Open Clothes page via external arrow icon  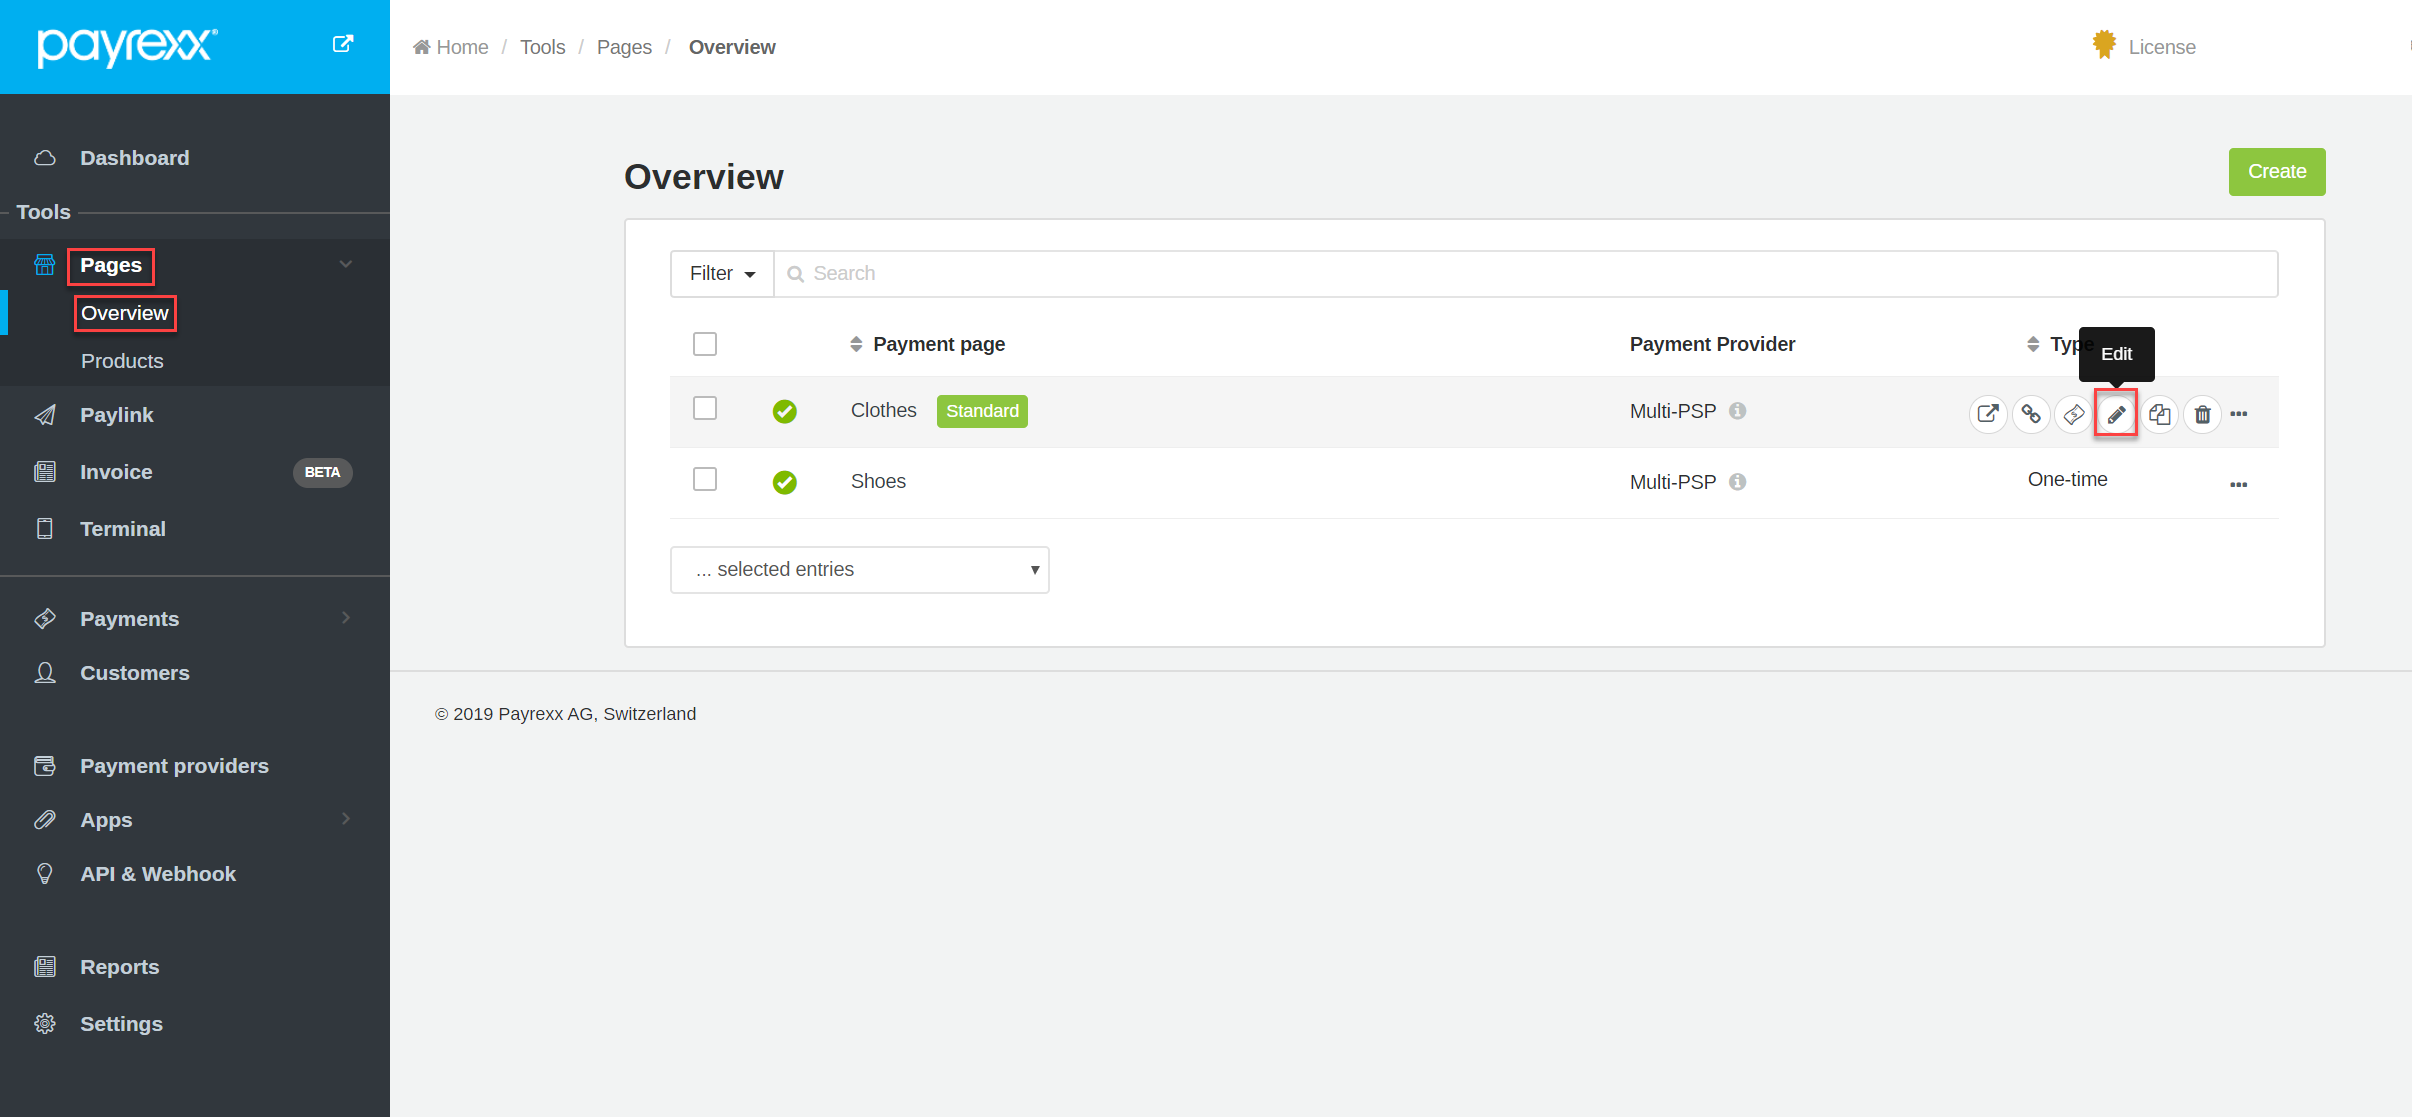pyautogui.click(x=1987, y=414)
